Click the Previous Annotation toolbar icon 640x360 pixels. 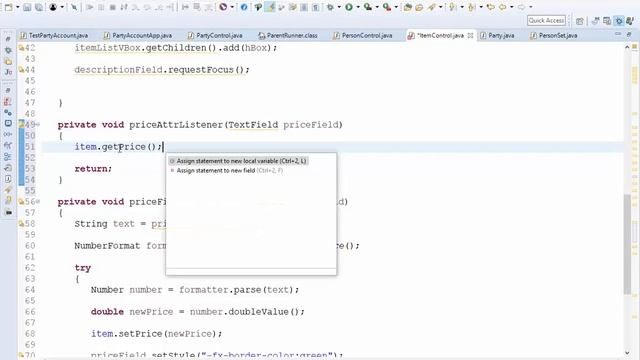pos(472,7)
